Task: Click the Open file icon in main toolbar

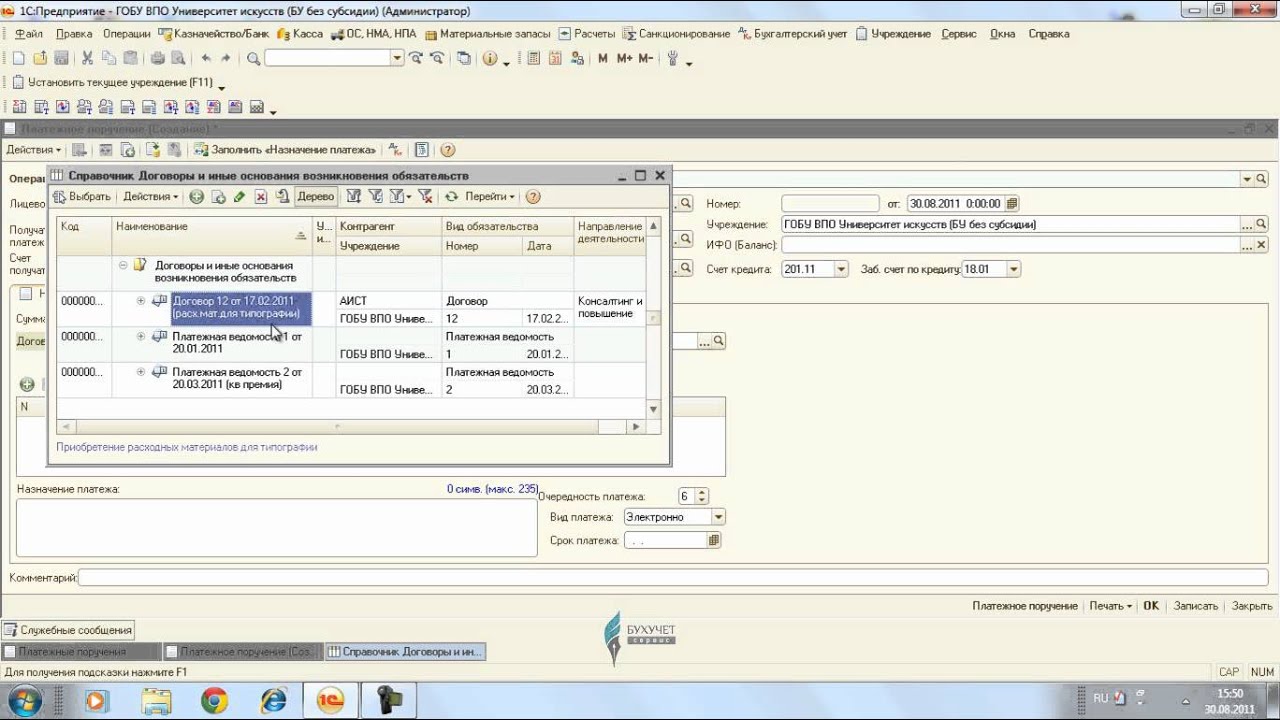Action: (40, 59)
